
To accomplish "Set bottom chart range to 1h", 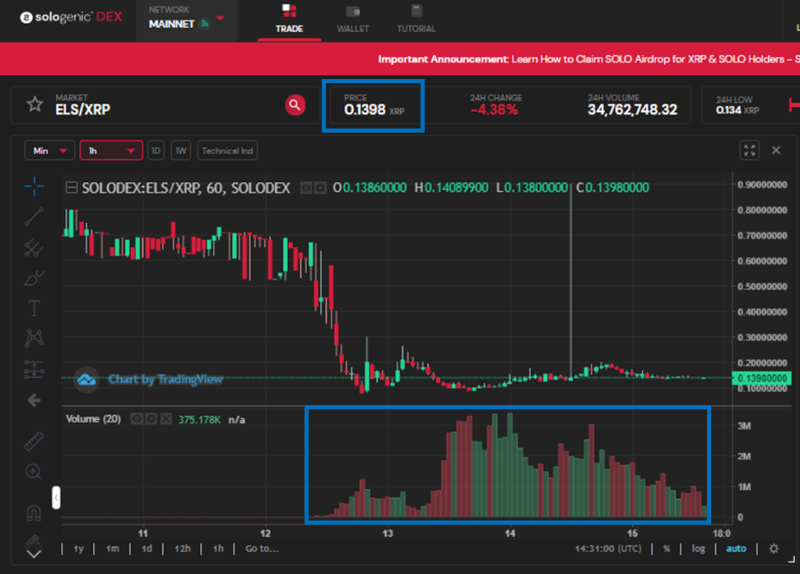I will click(218, 549).
